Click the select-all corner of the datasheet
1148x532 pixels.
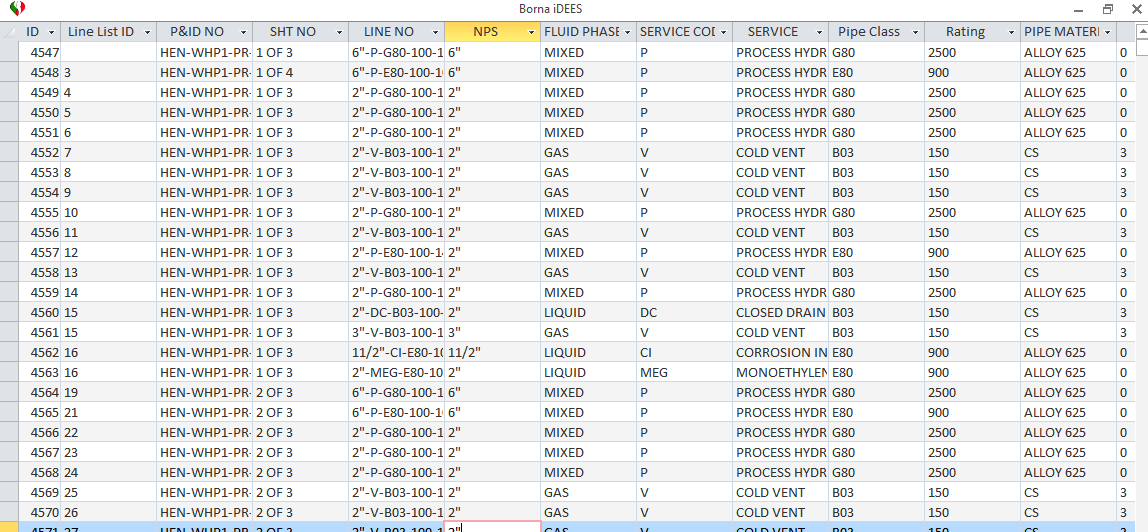(9, 32)
